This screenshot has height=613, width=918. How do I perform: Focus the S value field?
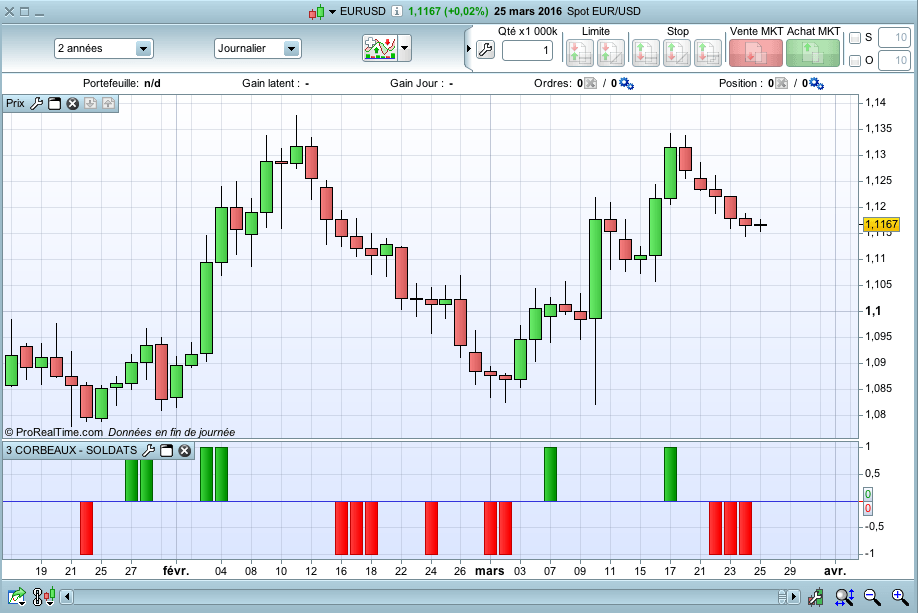click(895, 37)
